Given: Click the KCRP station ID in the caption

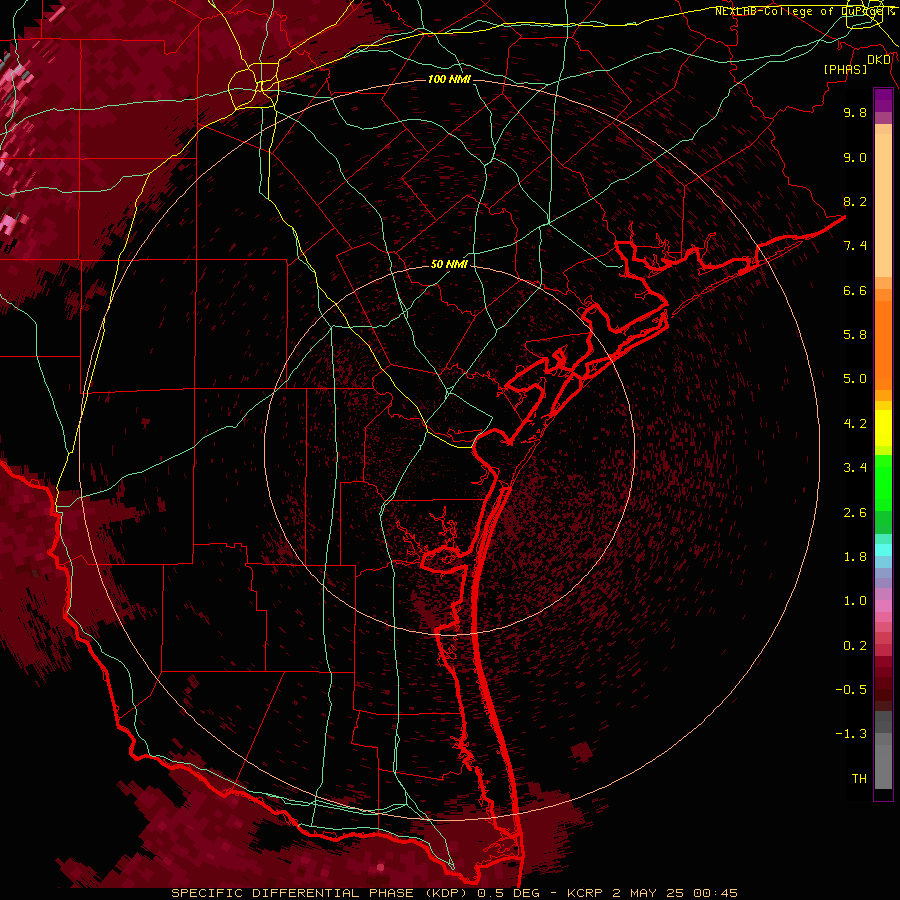Looking at the screenshot, I should (x=584, y=893).
